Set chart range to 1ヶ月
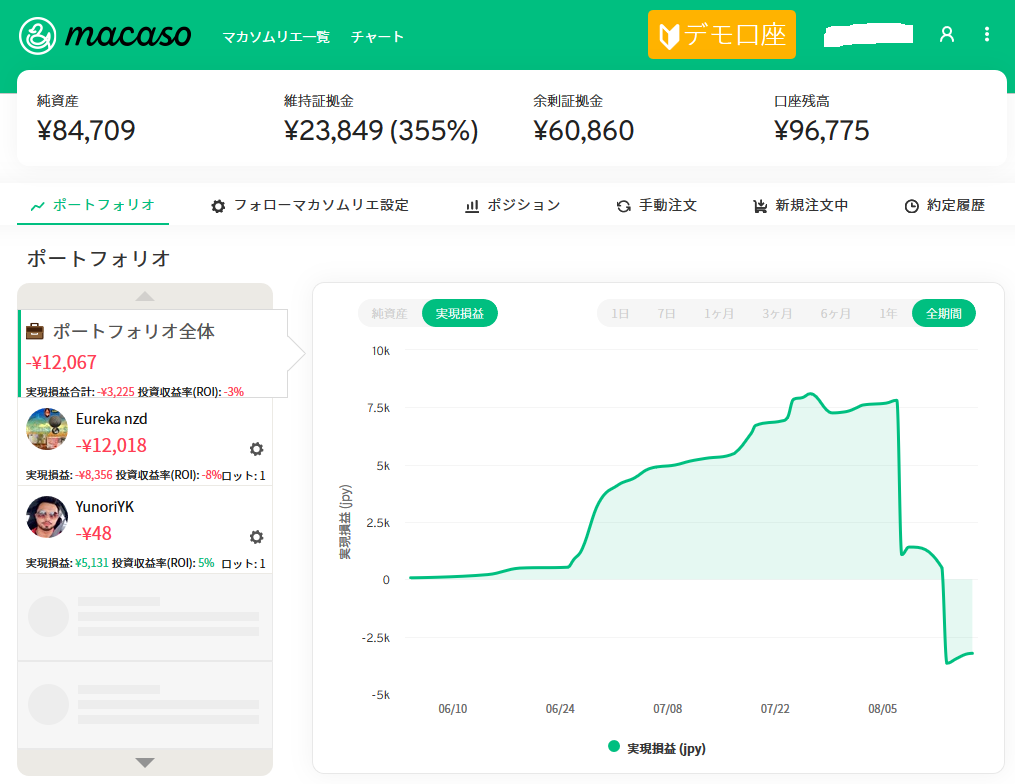Image resolution: width=1015 pixels, height=784 pixels. [718, 313]
